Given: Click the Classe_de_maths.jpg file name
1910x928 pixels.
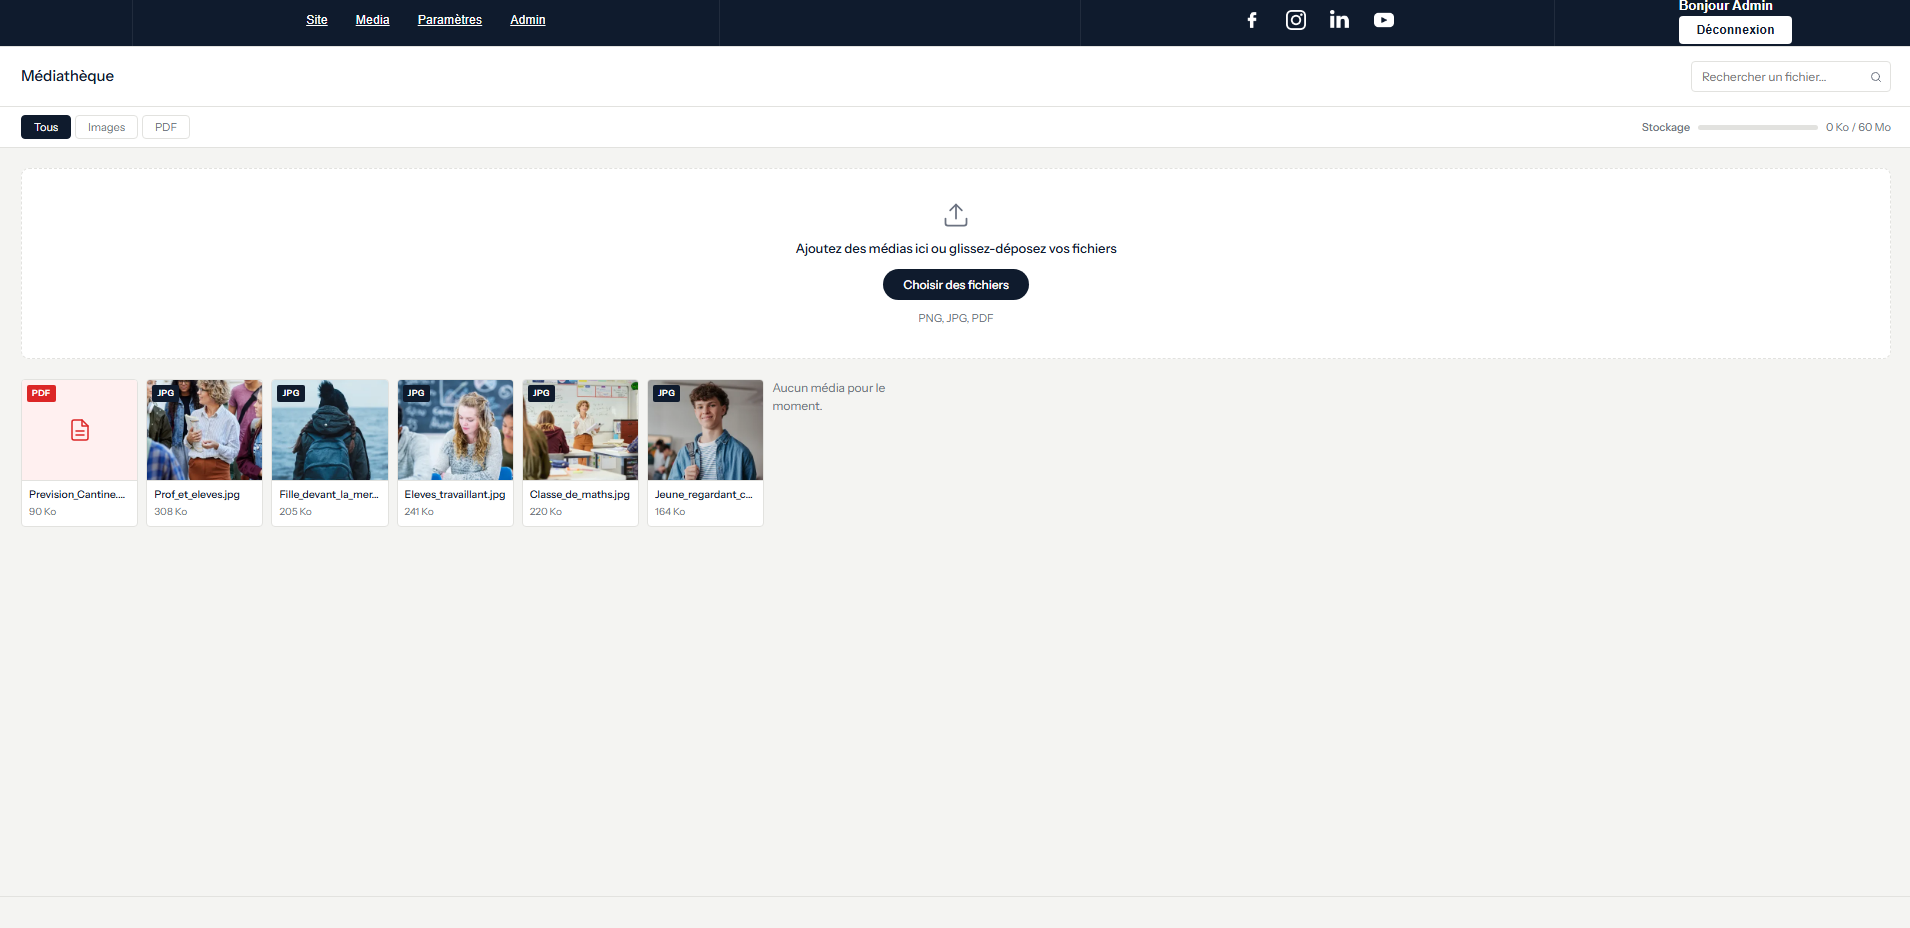Looking at the screenshot, I should click(x=580, y=494).
